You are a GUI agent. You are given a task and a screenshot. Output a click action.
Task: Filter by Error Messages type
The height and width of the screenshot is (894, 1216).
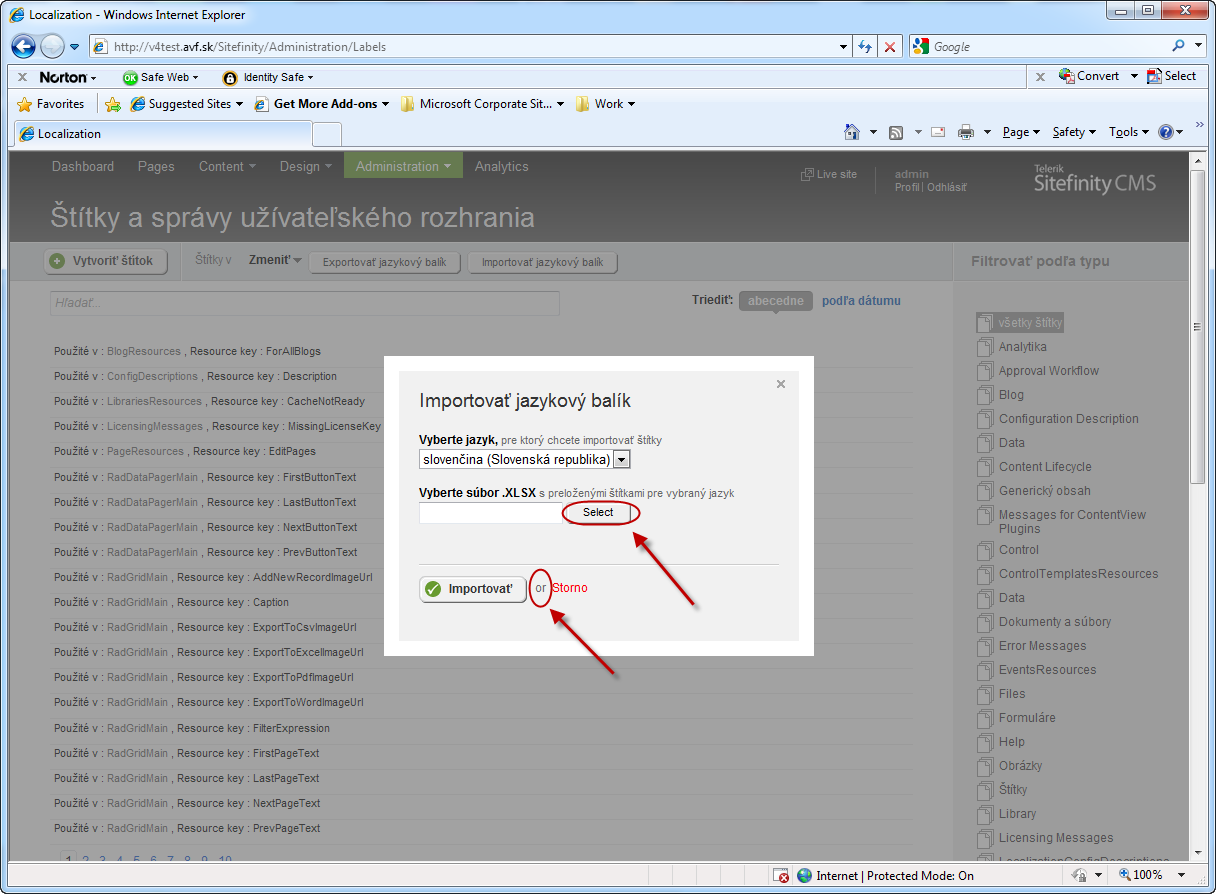coord(1042,646)
